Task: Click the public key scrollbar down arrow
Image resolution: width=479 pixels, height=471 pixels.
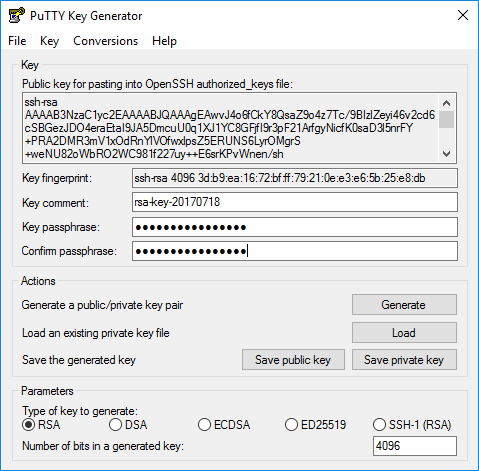Action: tap(446, 154)
